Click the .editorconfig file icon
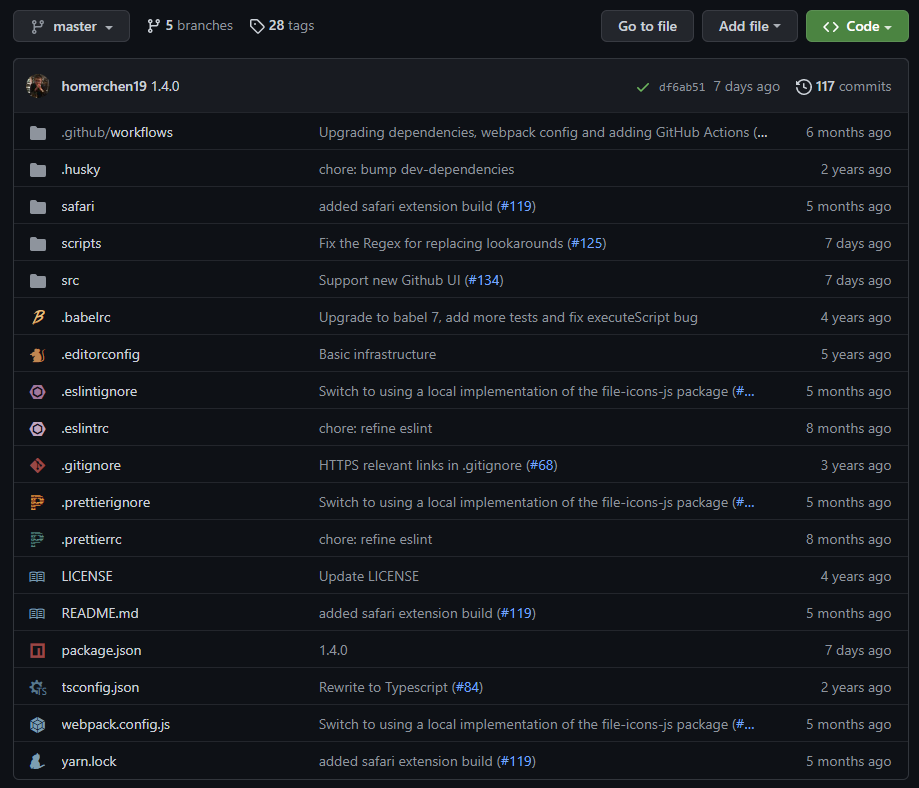This screenshot has width=919, height=788. coord(38,355)
